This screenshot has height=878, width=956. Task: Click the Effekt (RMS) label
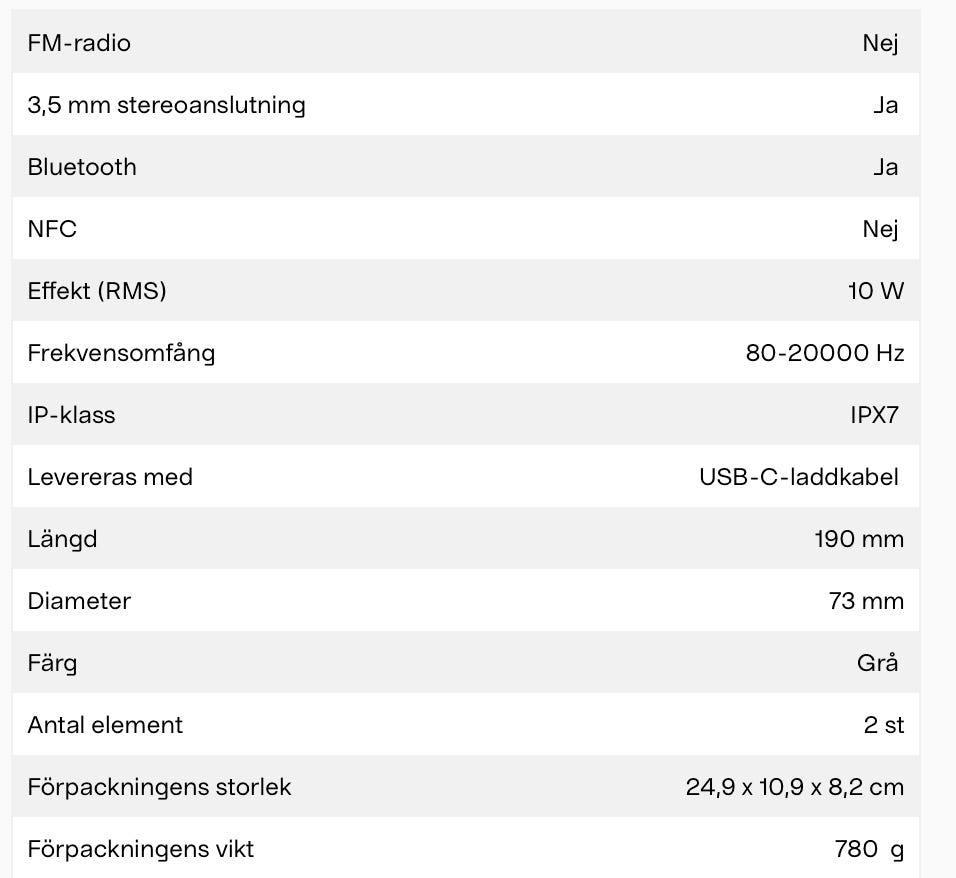[x=97, y=291]
